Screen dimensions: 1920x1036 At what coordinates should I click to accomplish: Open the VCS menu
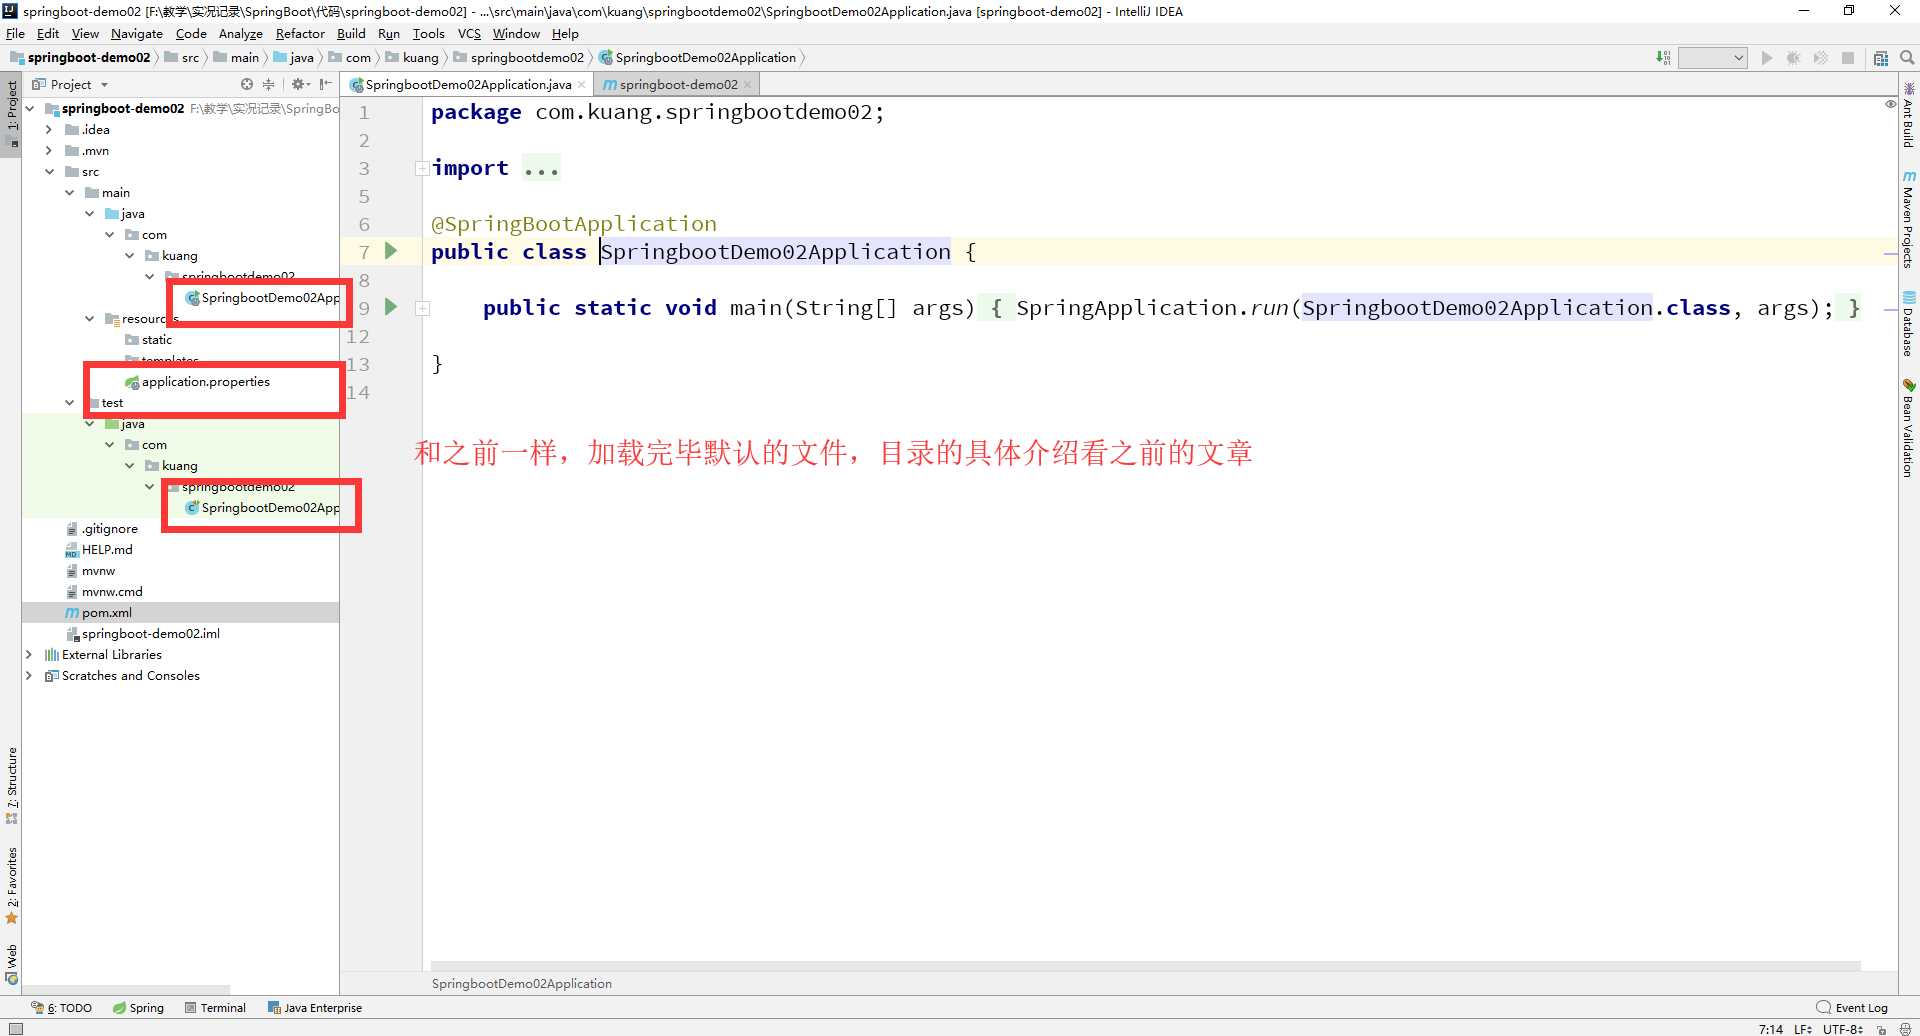point(469,33)
